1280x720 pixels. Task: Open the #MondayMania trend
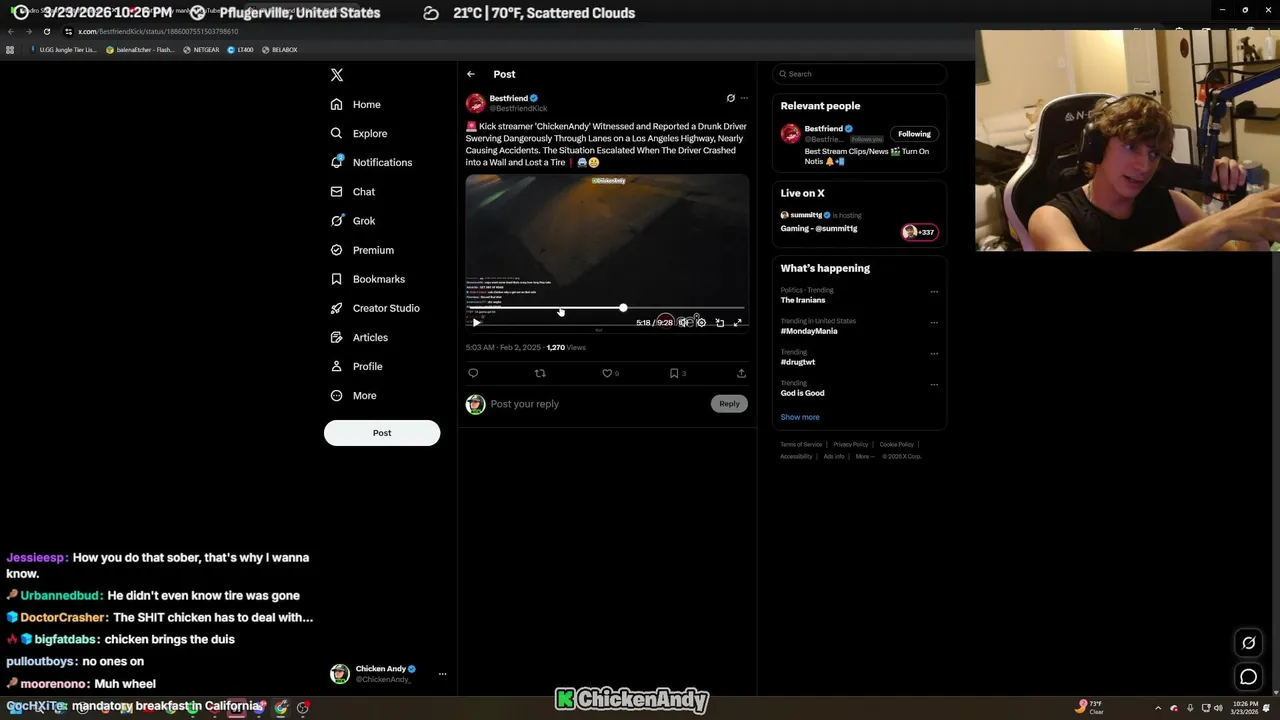pyautogui.click(x=809, y=331)
